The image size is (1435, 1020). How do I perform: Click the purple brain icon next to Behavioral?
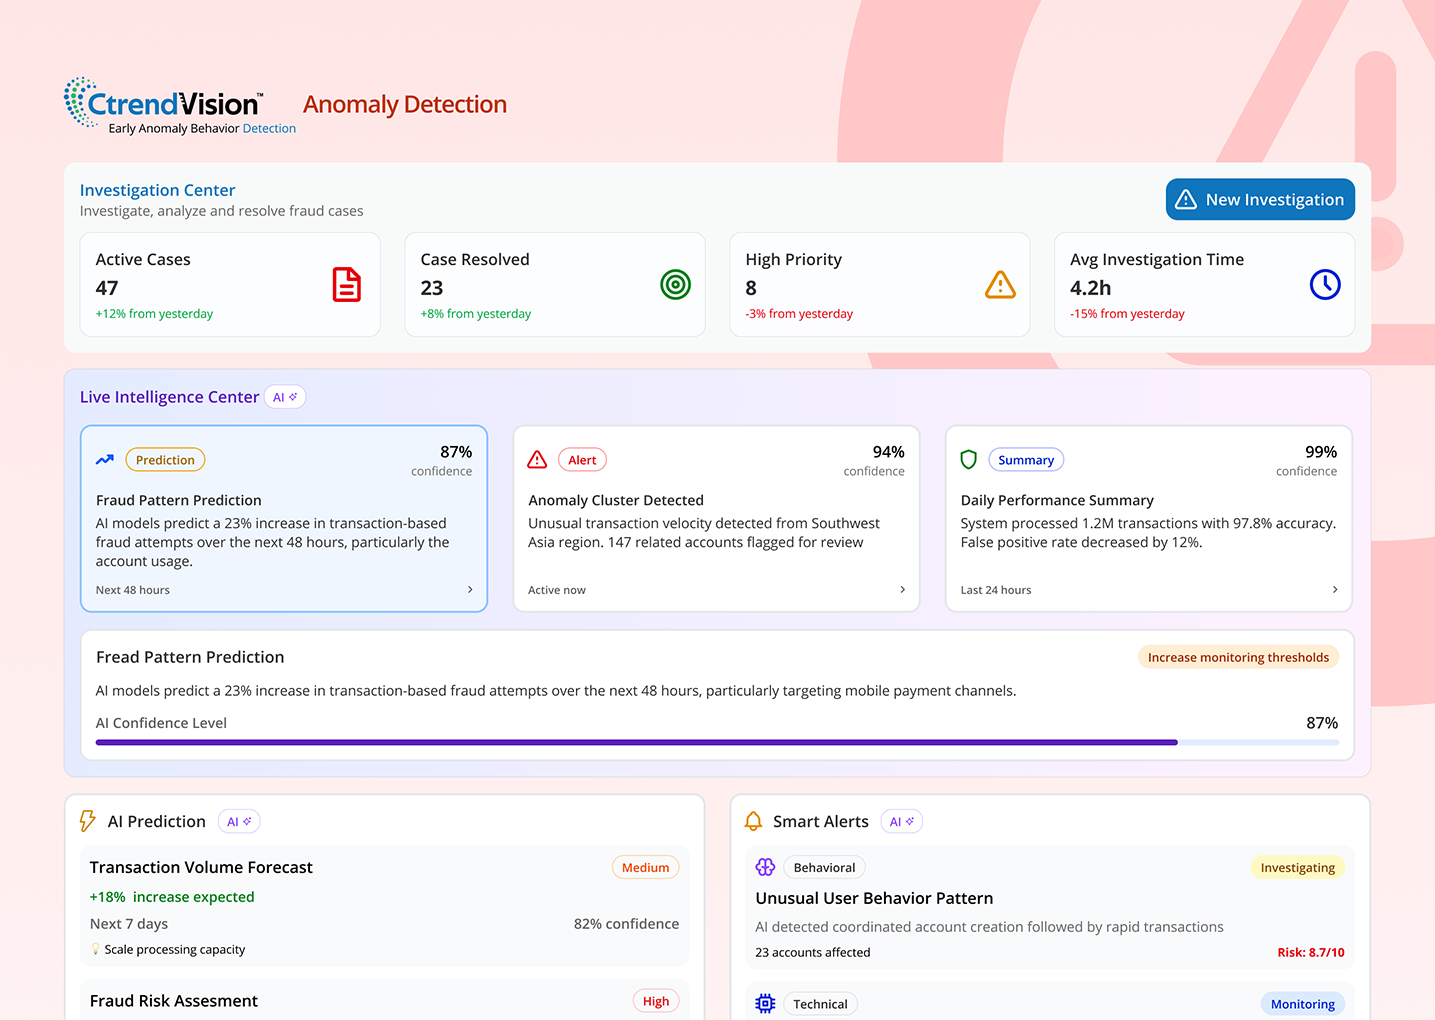(765, 867)
